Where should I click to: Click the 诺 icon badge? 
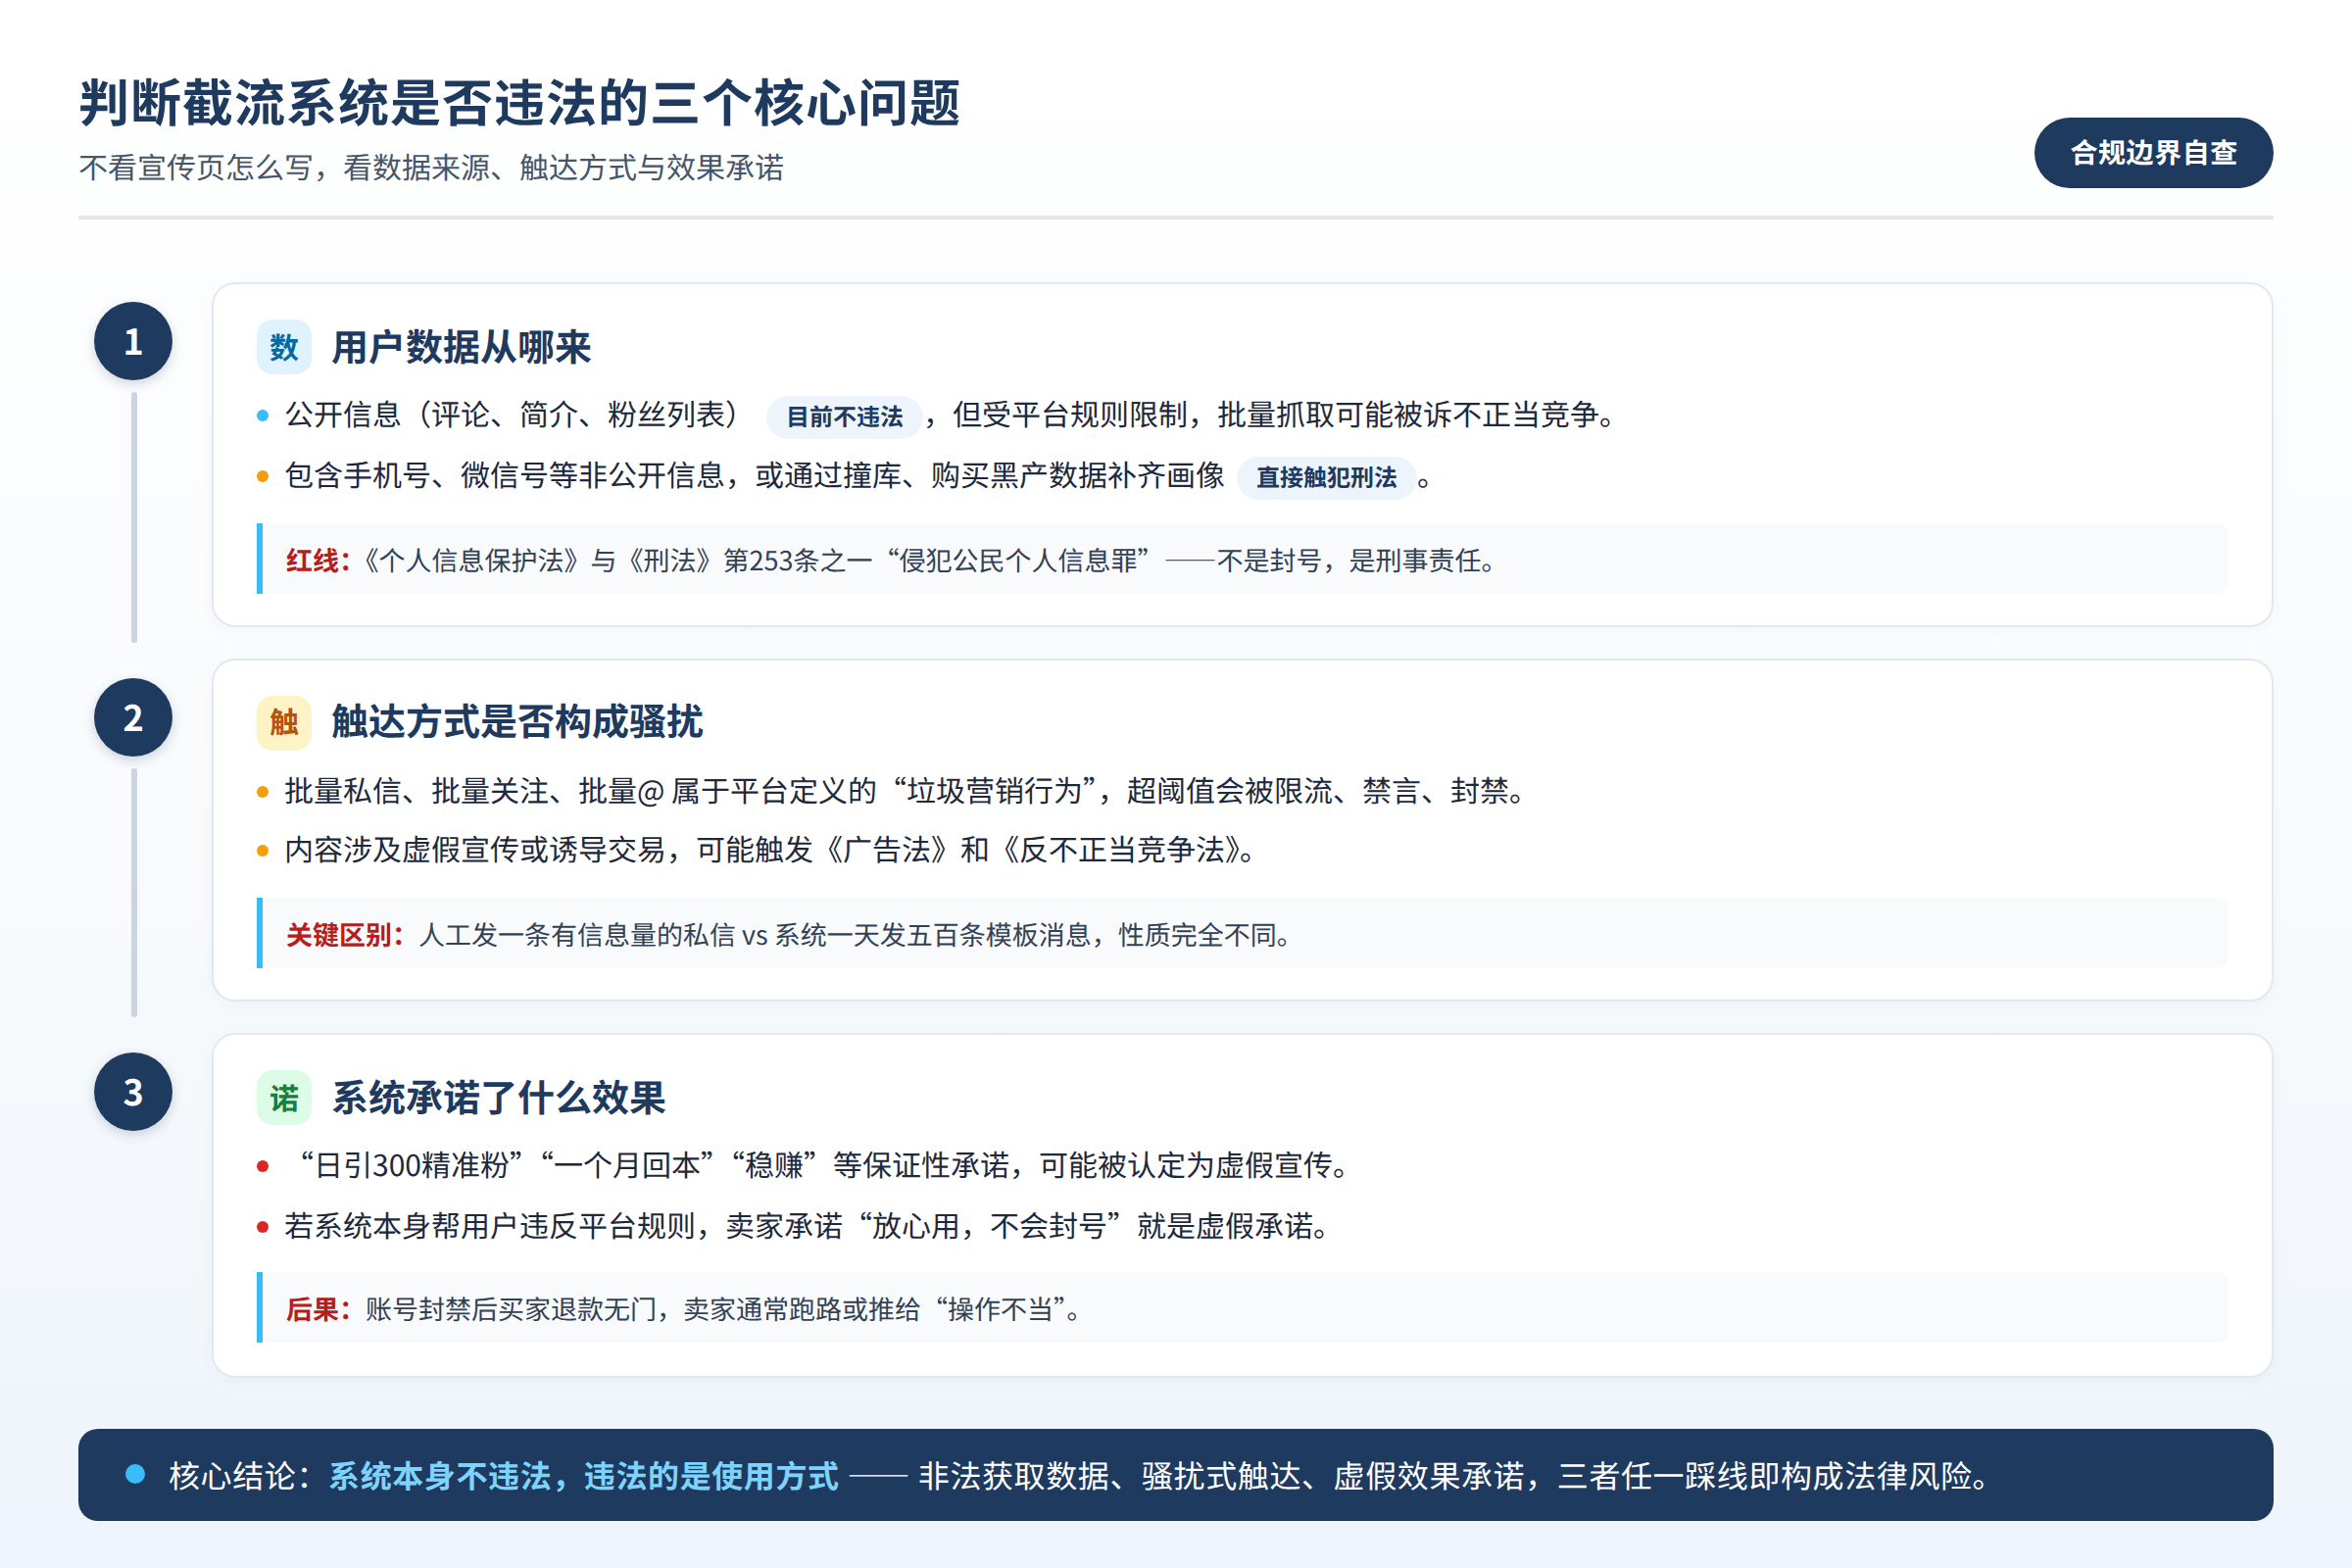pos(284,1098)
